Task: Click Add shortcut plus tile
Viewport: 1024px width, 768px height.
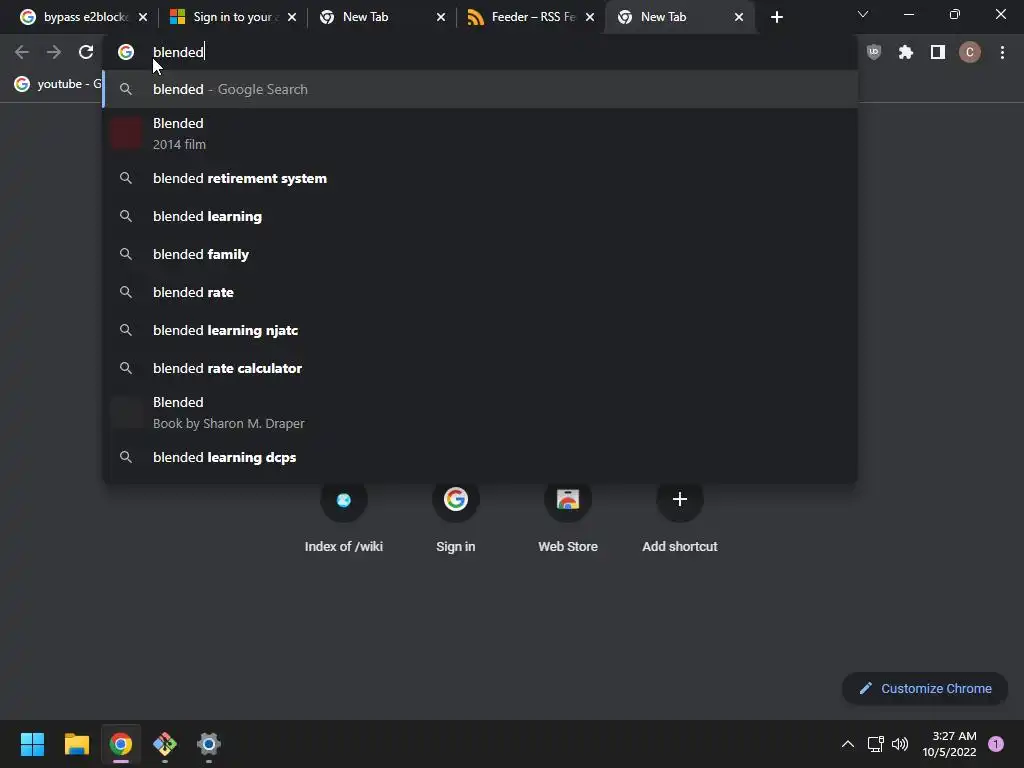Action: (679, 517)
